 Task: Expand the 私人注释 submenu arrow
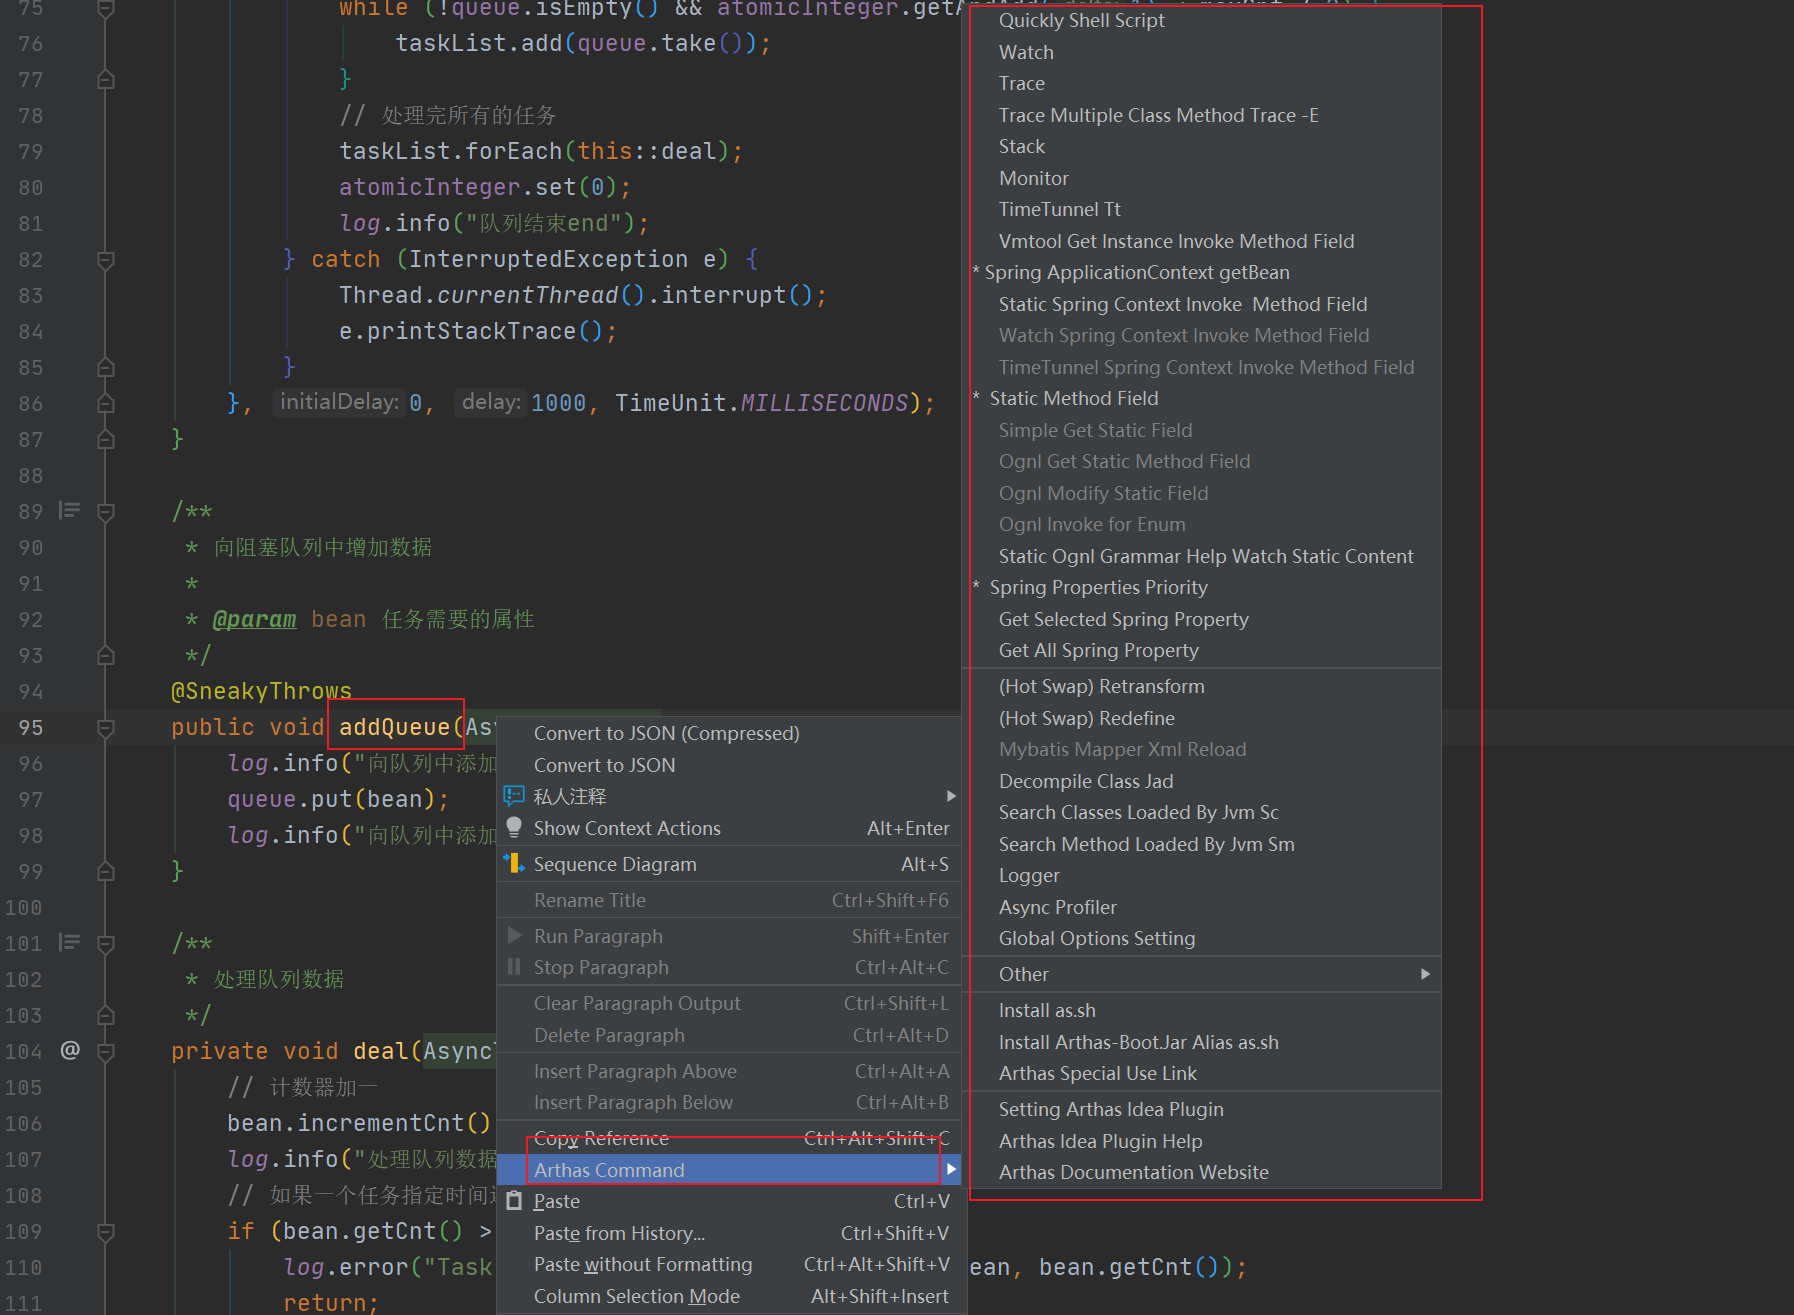coord(951,796)
